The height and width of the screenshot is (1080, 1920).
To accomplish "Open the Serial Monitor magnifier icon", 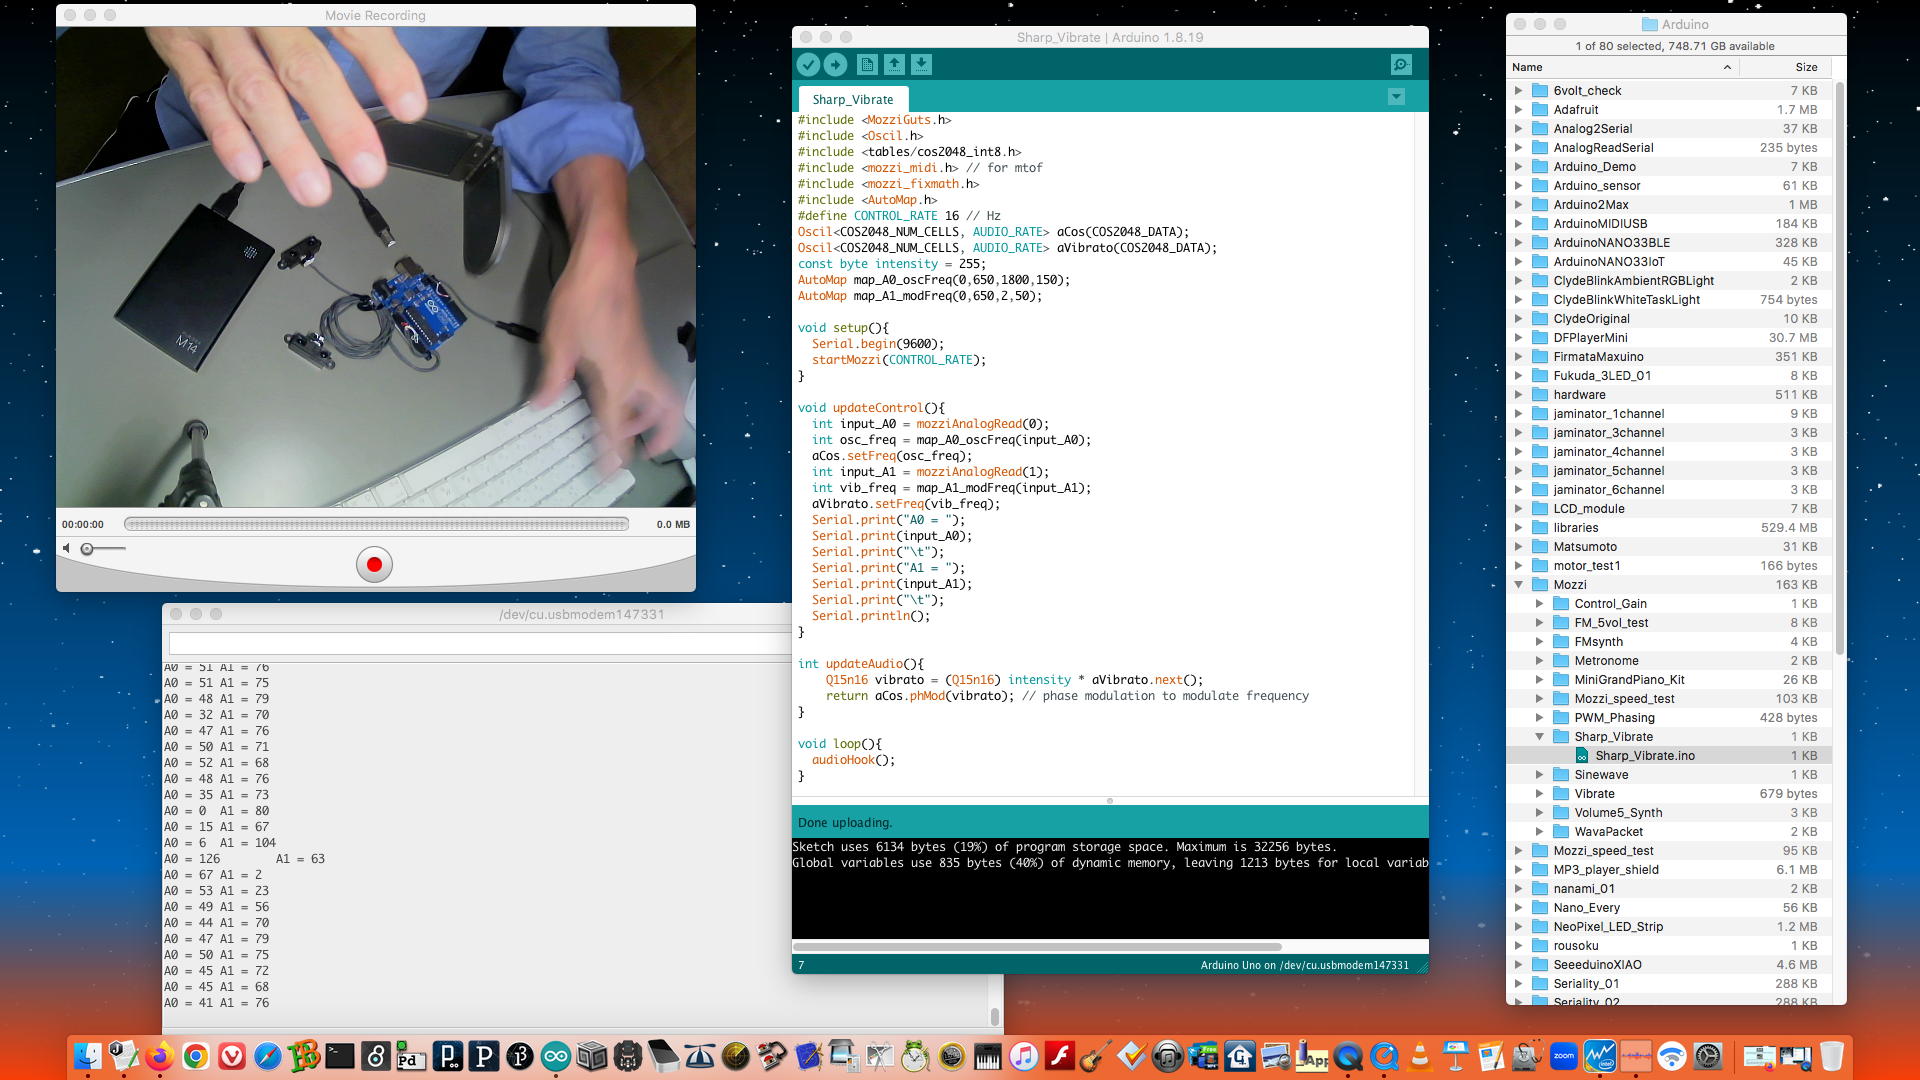I will pyautogui.click(x=1401, y=65).
